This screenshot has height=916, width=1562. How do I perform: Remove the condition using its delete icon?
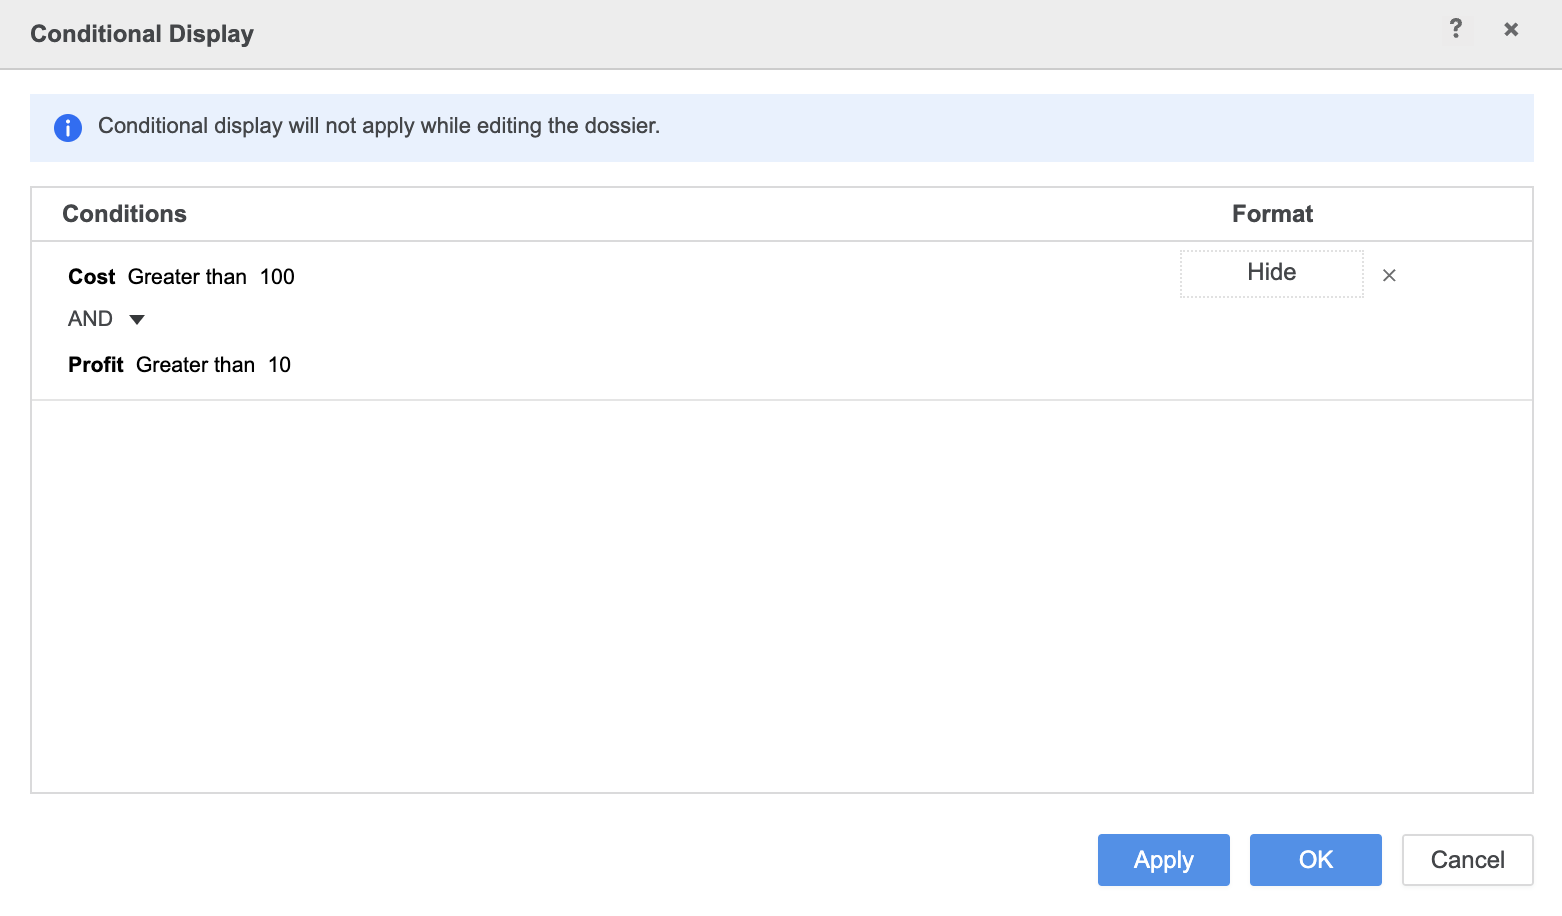[1389, 276]
